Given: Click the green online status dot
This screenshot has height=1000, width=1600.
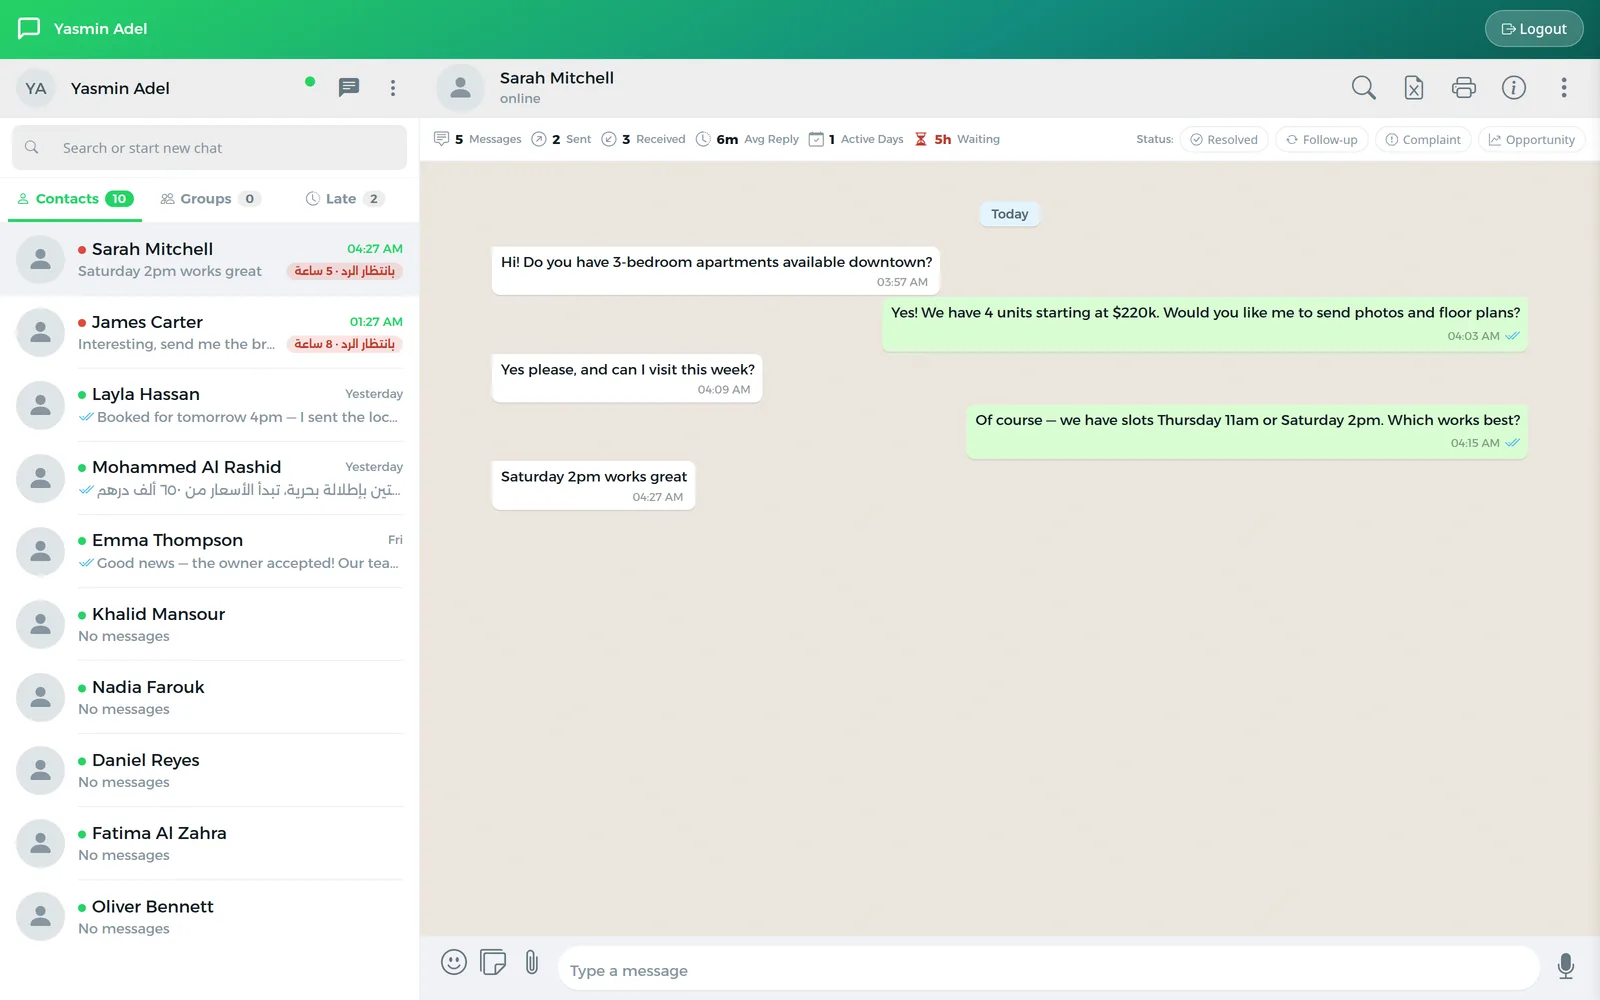Looking at the screenshot, I should point(310,82).
